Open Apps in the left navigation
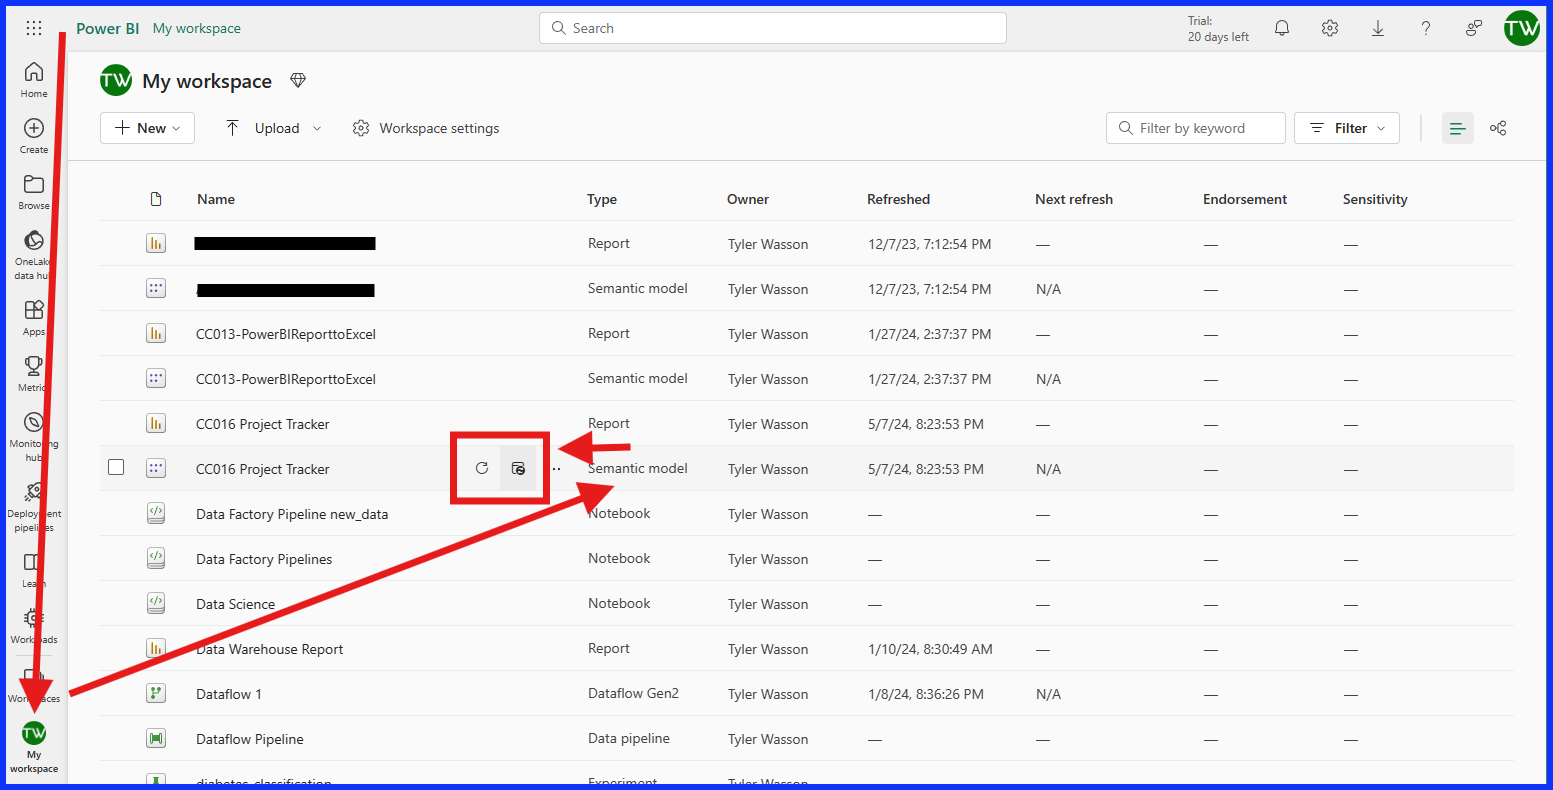The image size is (1553, 790). click(34, 317)
